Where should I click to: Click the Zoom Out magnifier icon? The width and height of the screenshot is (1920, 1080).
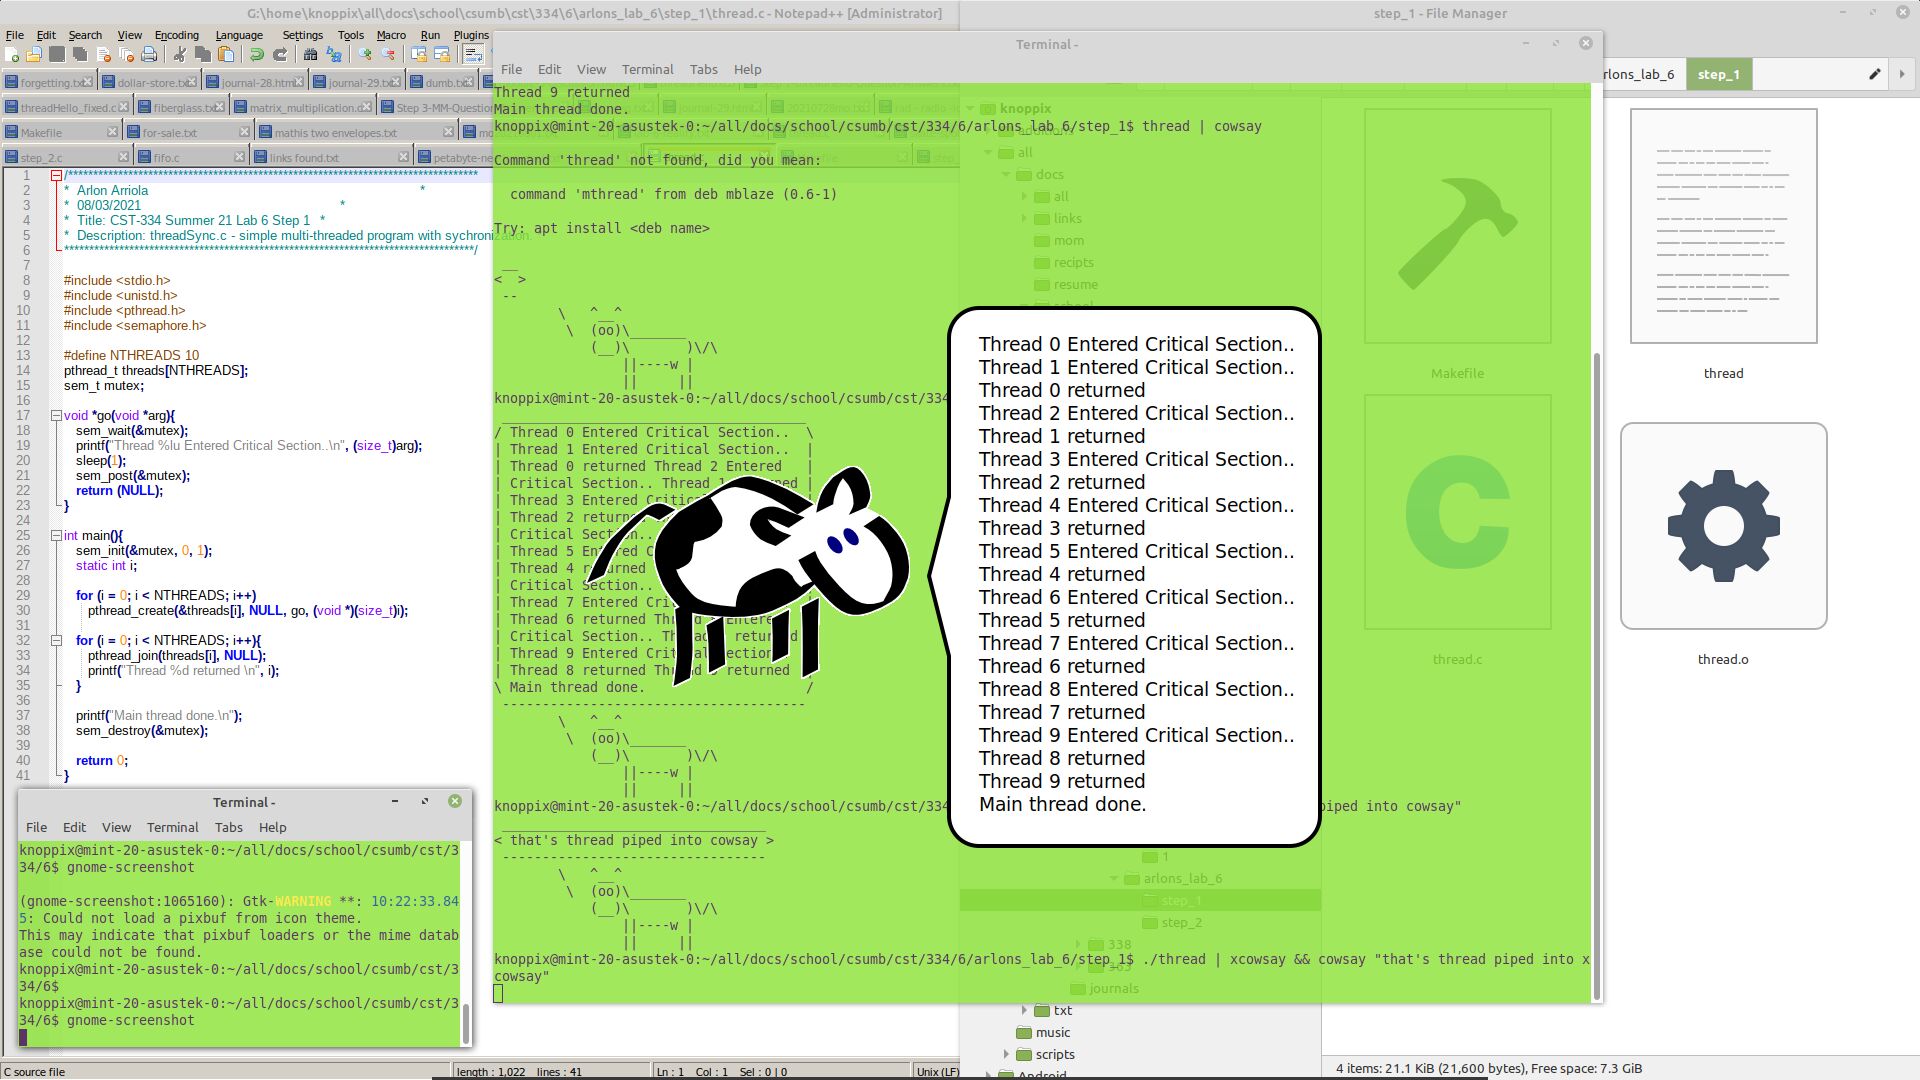[x=388, y=54]
